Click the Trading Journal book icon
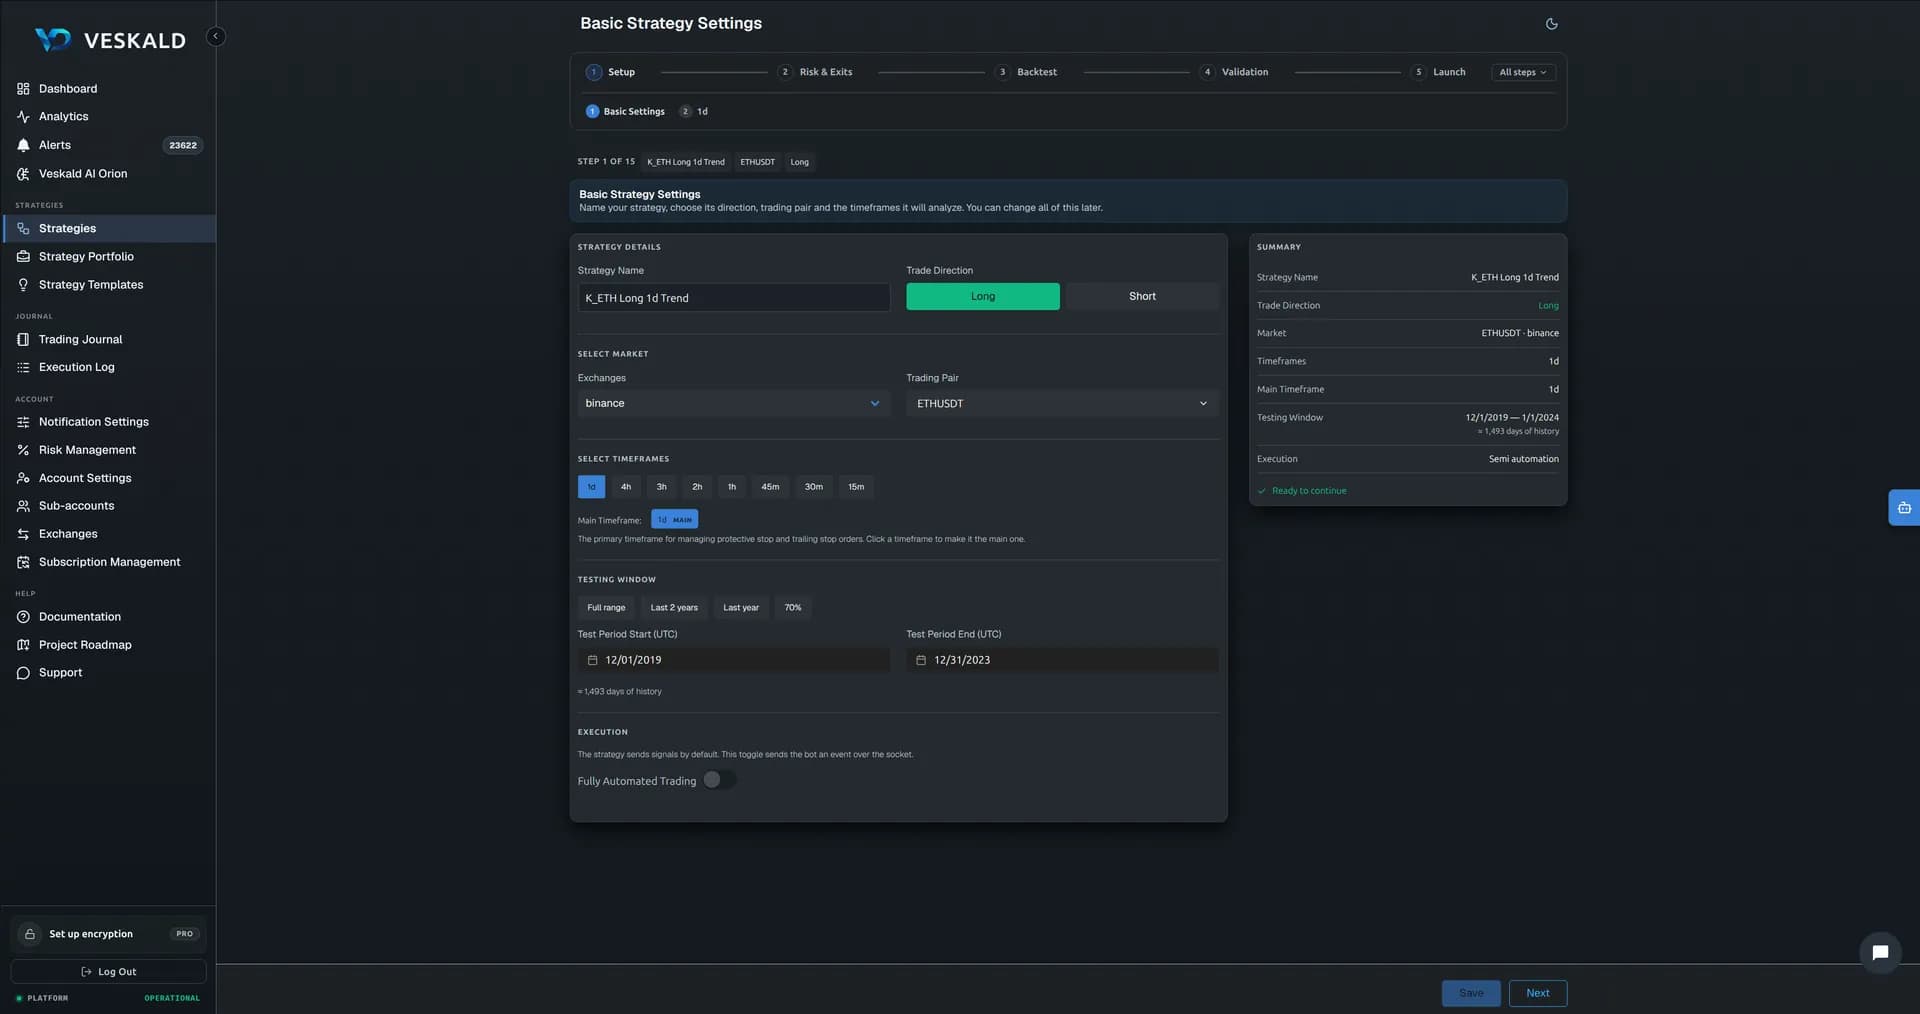The height and width of the screenshot is (1014, 1920). point(23,340)
